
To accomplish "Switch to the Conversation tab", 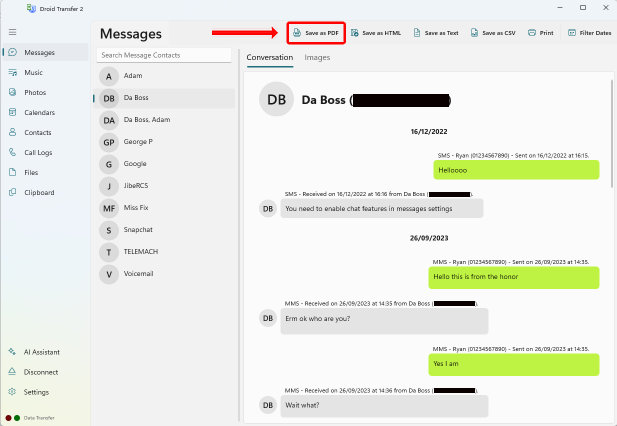I will 270,57.
